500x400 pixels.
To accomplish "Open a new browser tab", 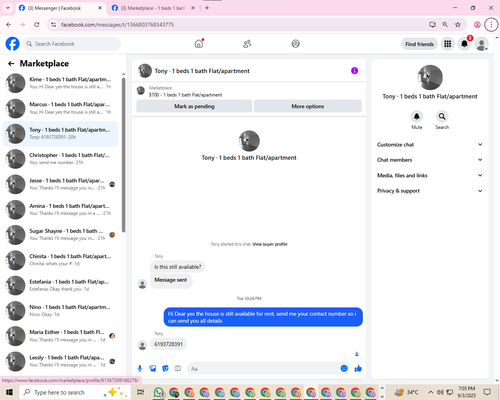I will (x=207, y=8).
